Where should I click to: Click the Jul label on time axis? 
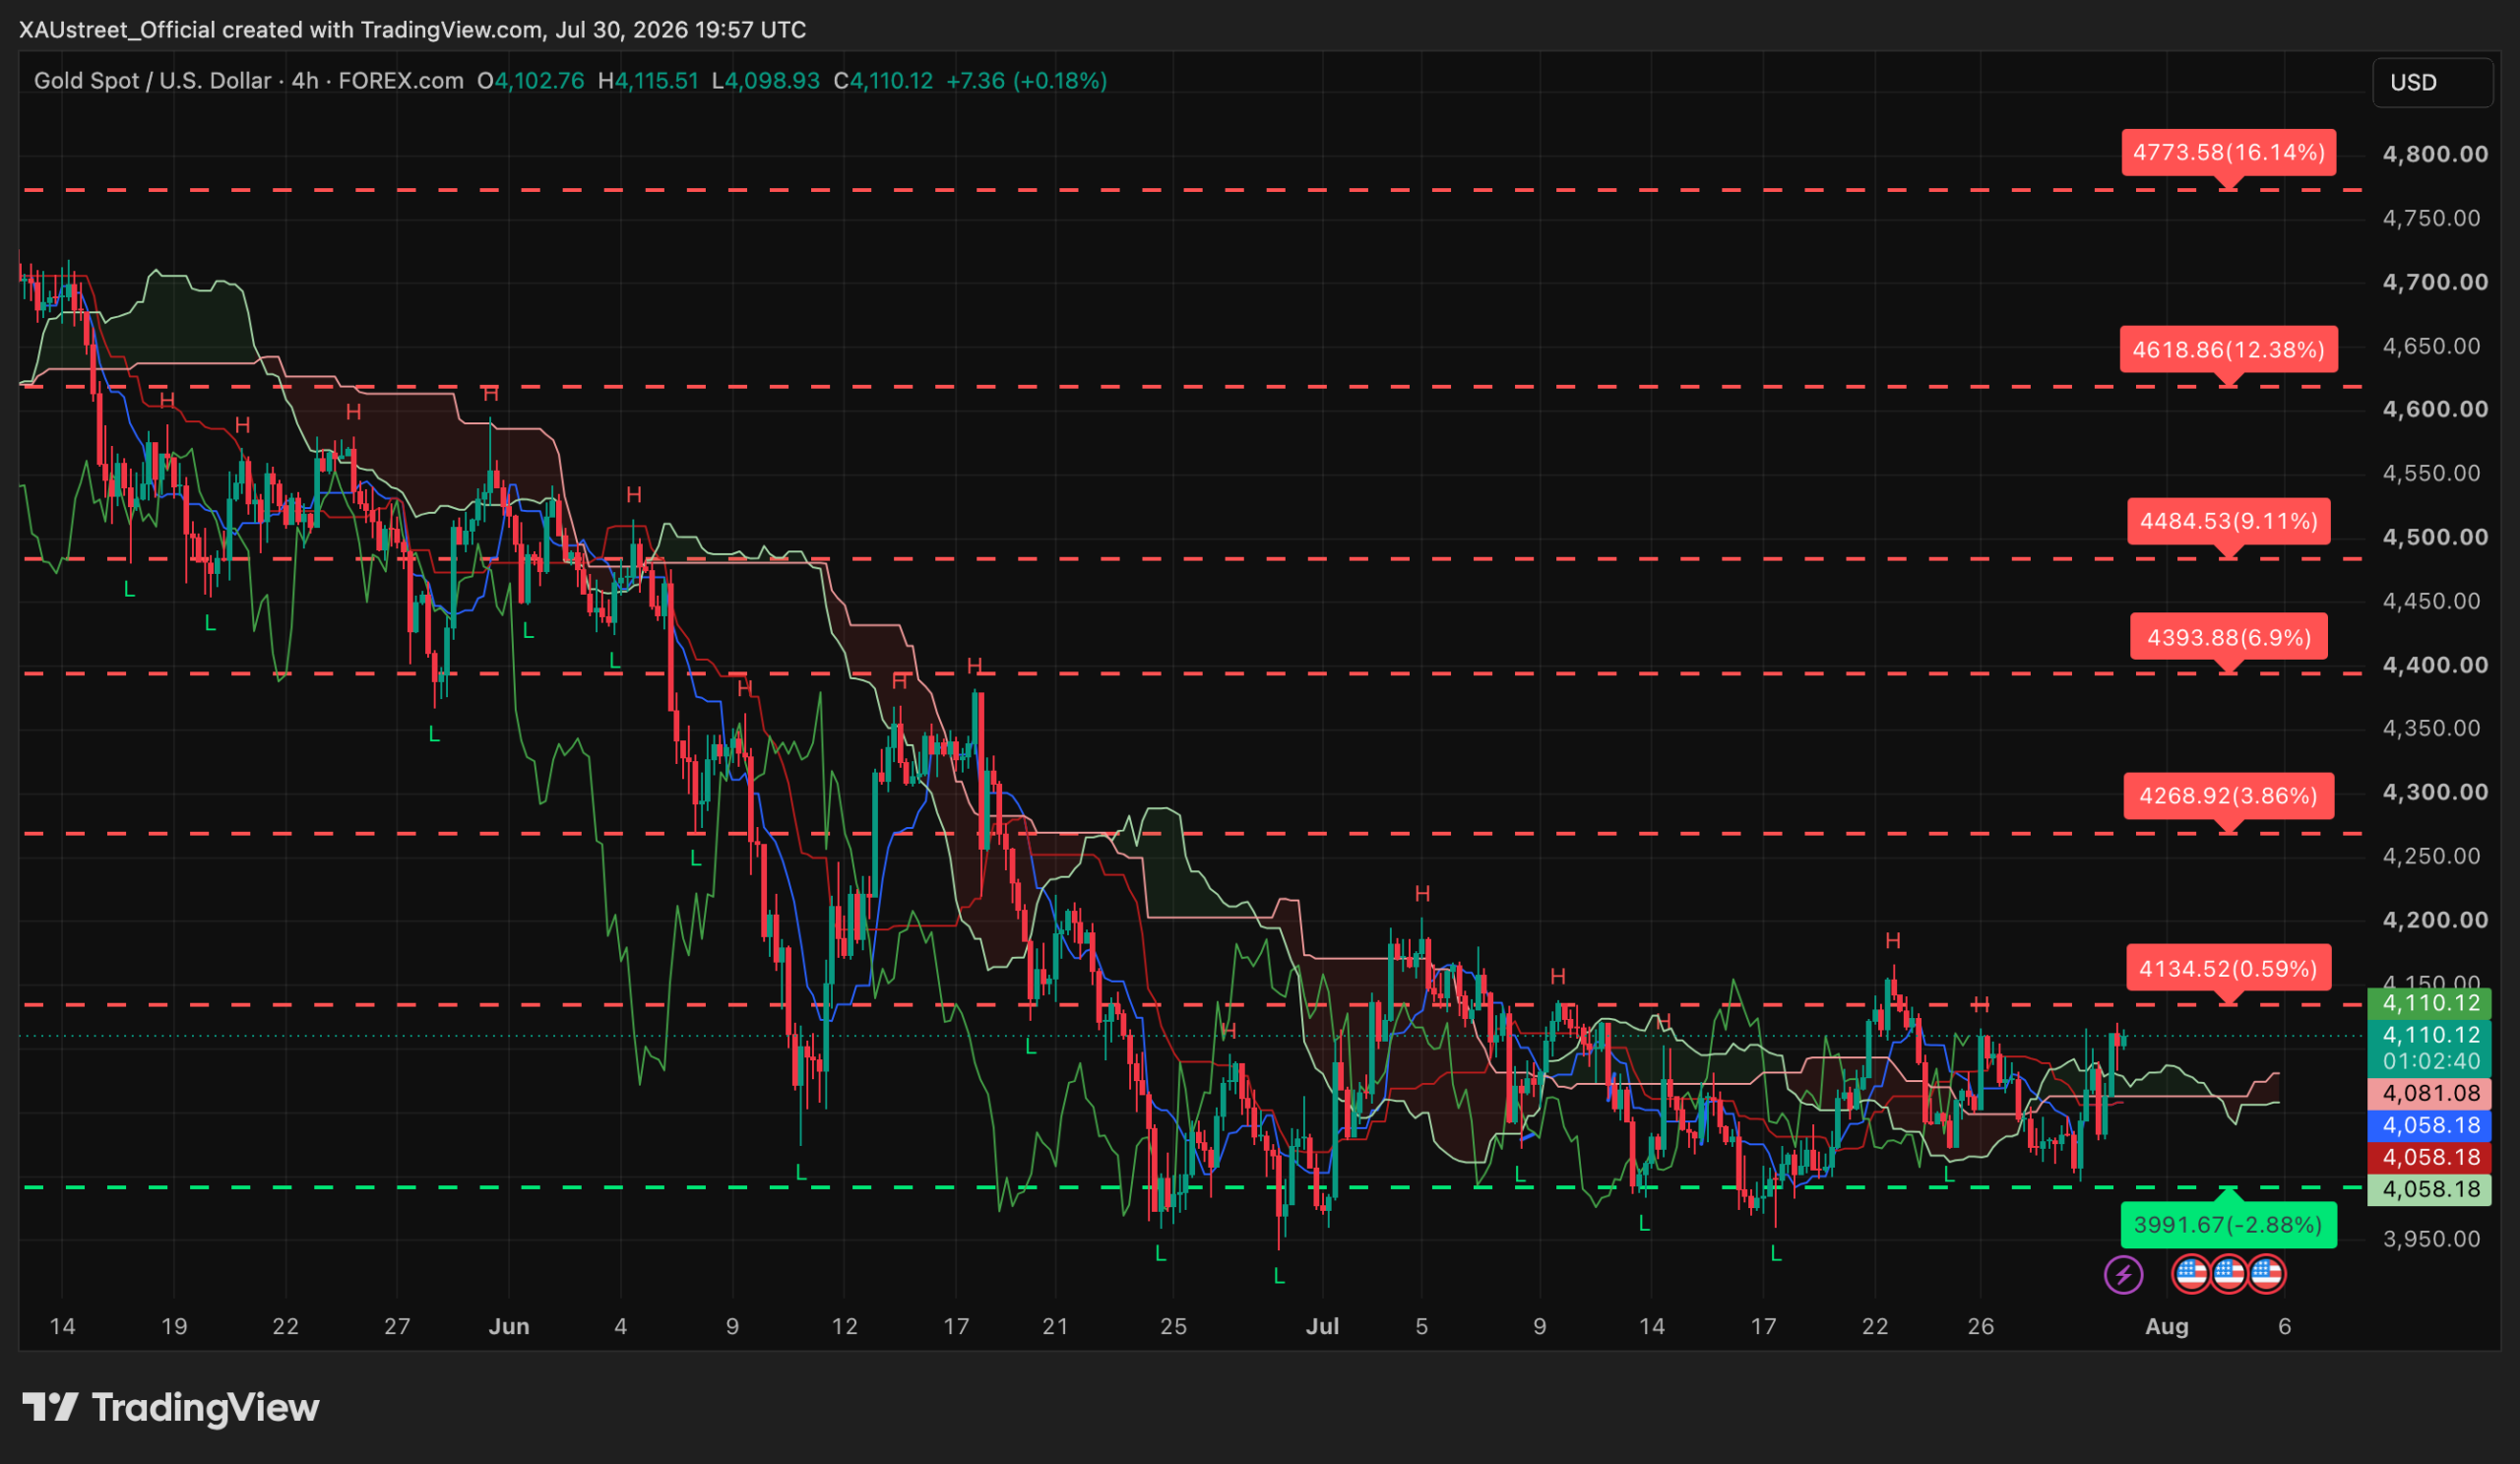tap(1322, 1327)
